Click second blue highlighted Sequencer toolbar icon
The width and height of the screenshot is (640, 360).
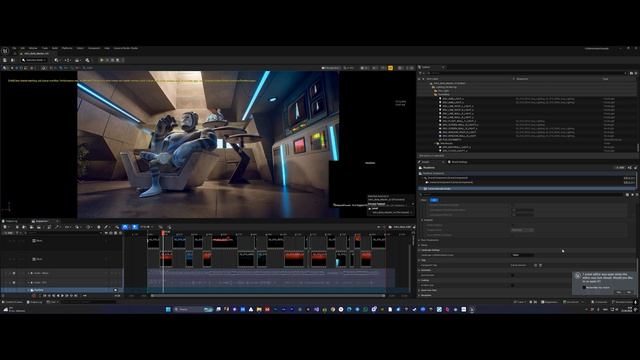(135, 227)
